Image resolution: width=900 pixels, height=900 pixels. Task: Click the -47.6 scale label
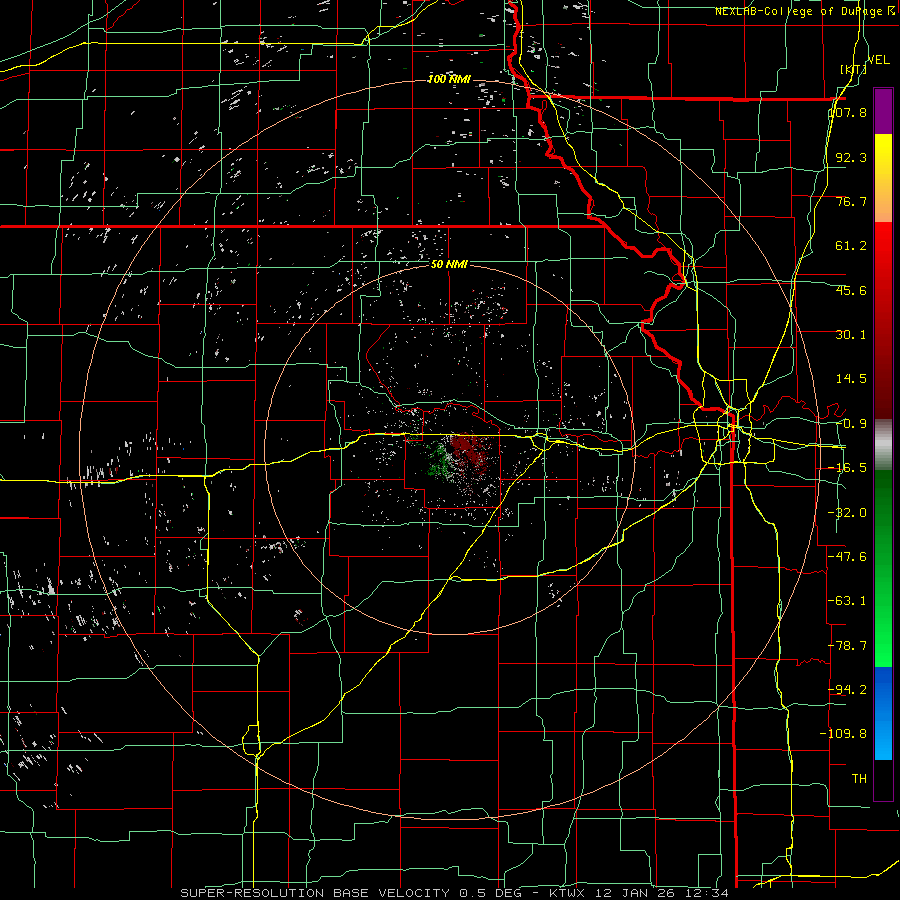coord(848,557)
